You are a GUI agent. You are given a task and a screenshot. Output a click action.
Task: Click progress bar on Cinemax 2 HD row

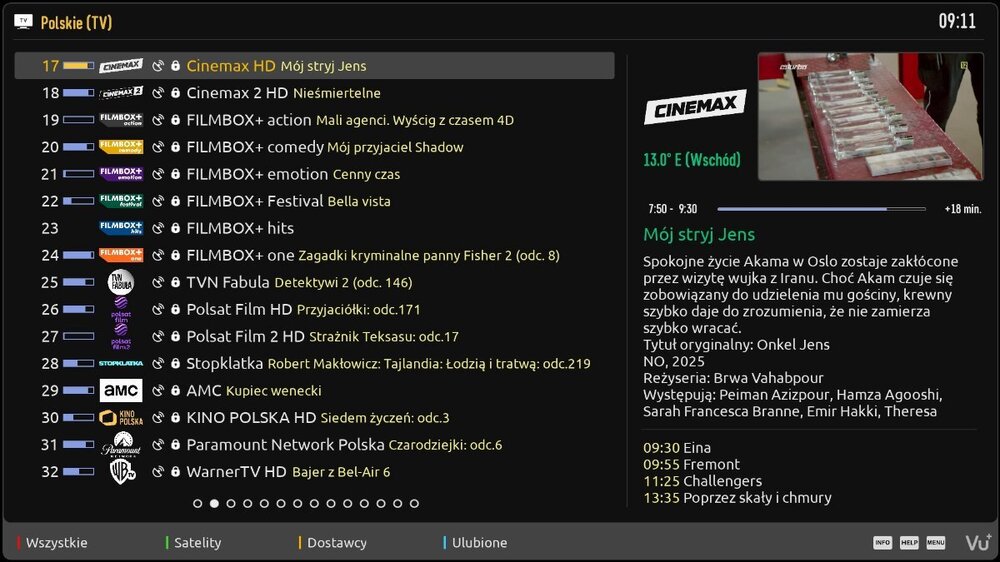pyautogui.click(x=78, y=92)
